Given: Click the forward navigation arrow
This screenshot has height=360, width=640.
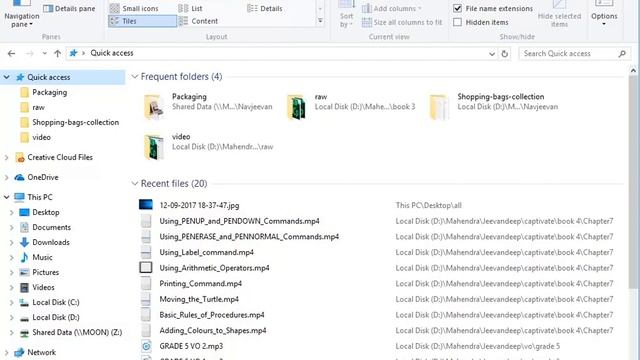Looking at the screenshot, I should point(29,53).
